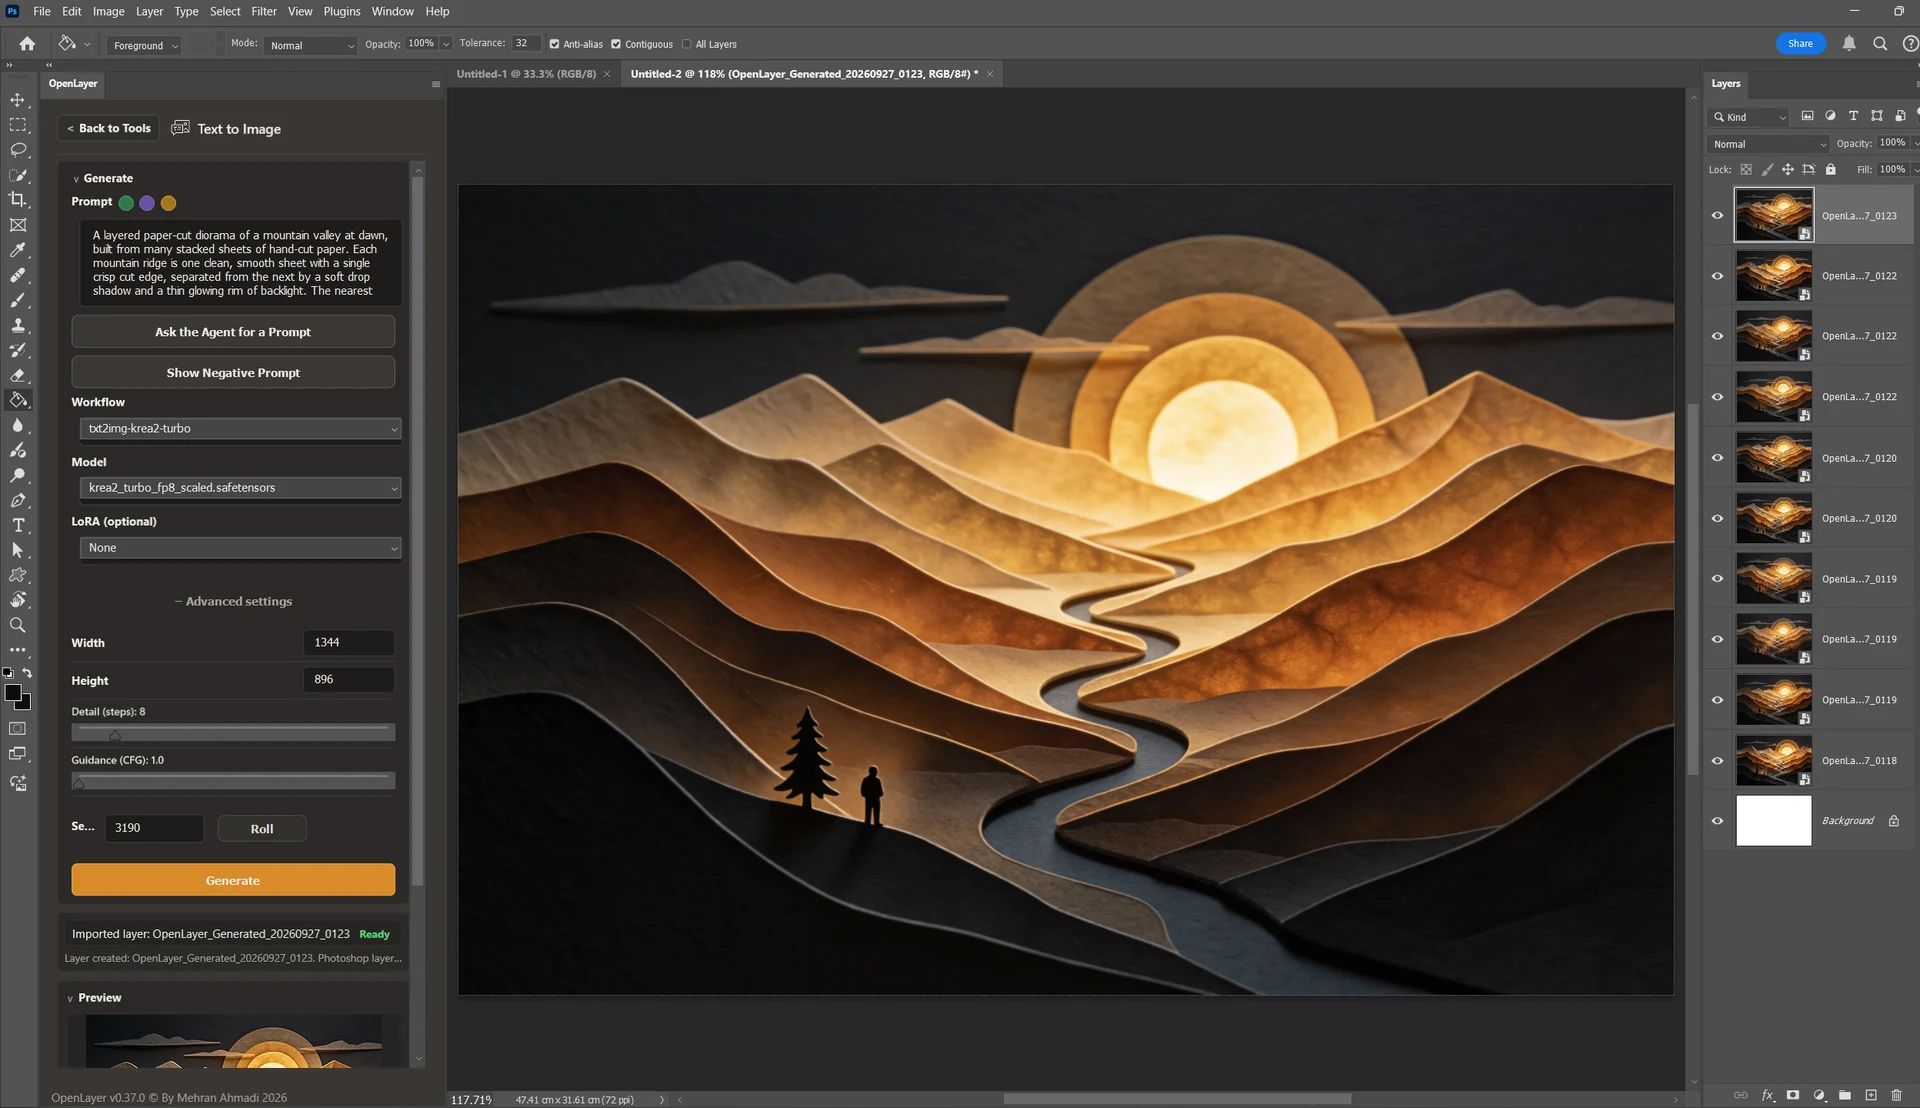1920x1108 pixels.
Task: Click the lock all icon in Layers
Action: tap(1830, 170)
